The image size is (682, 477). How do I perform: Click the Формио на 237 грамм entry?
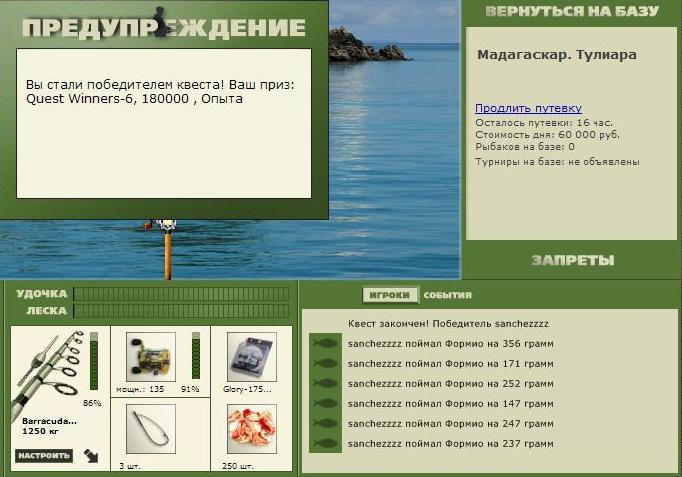(x=451, y=444)
